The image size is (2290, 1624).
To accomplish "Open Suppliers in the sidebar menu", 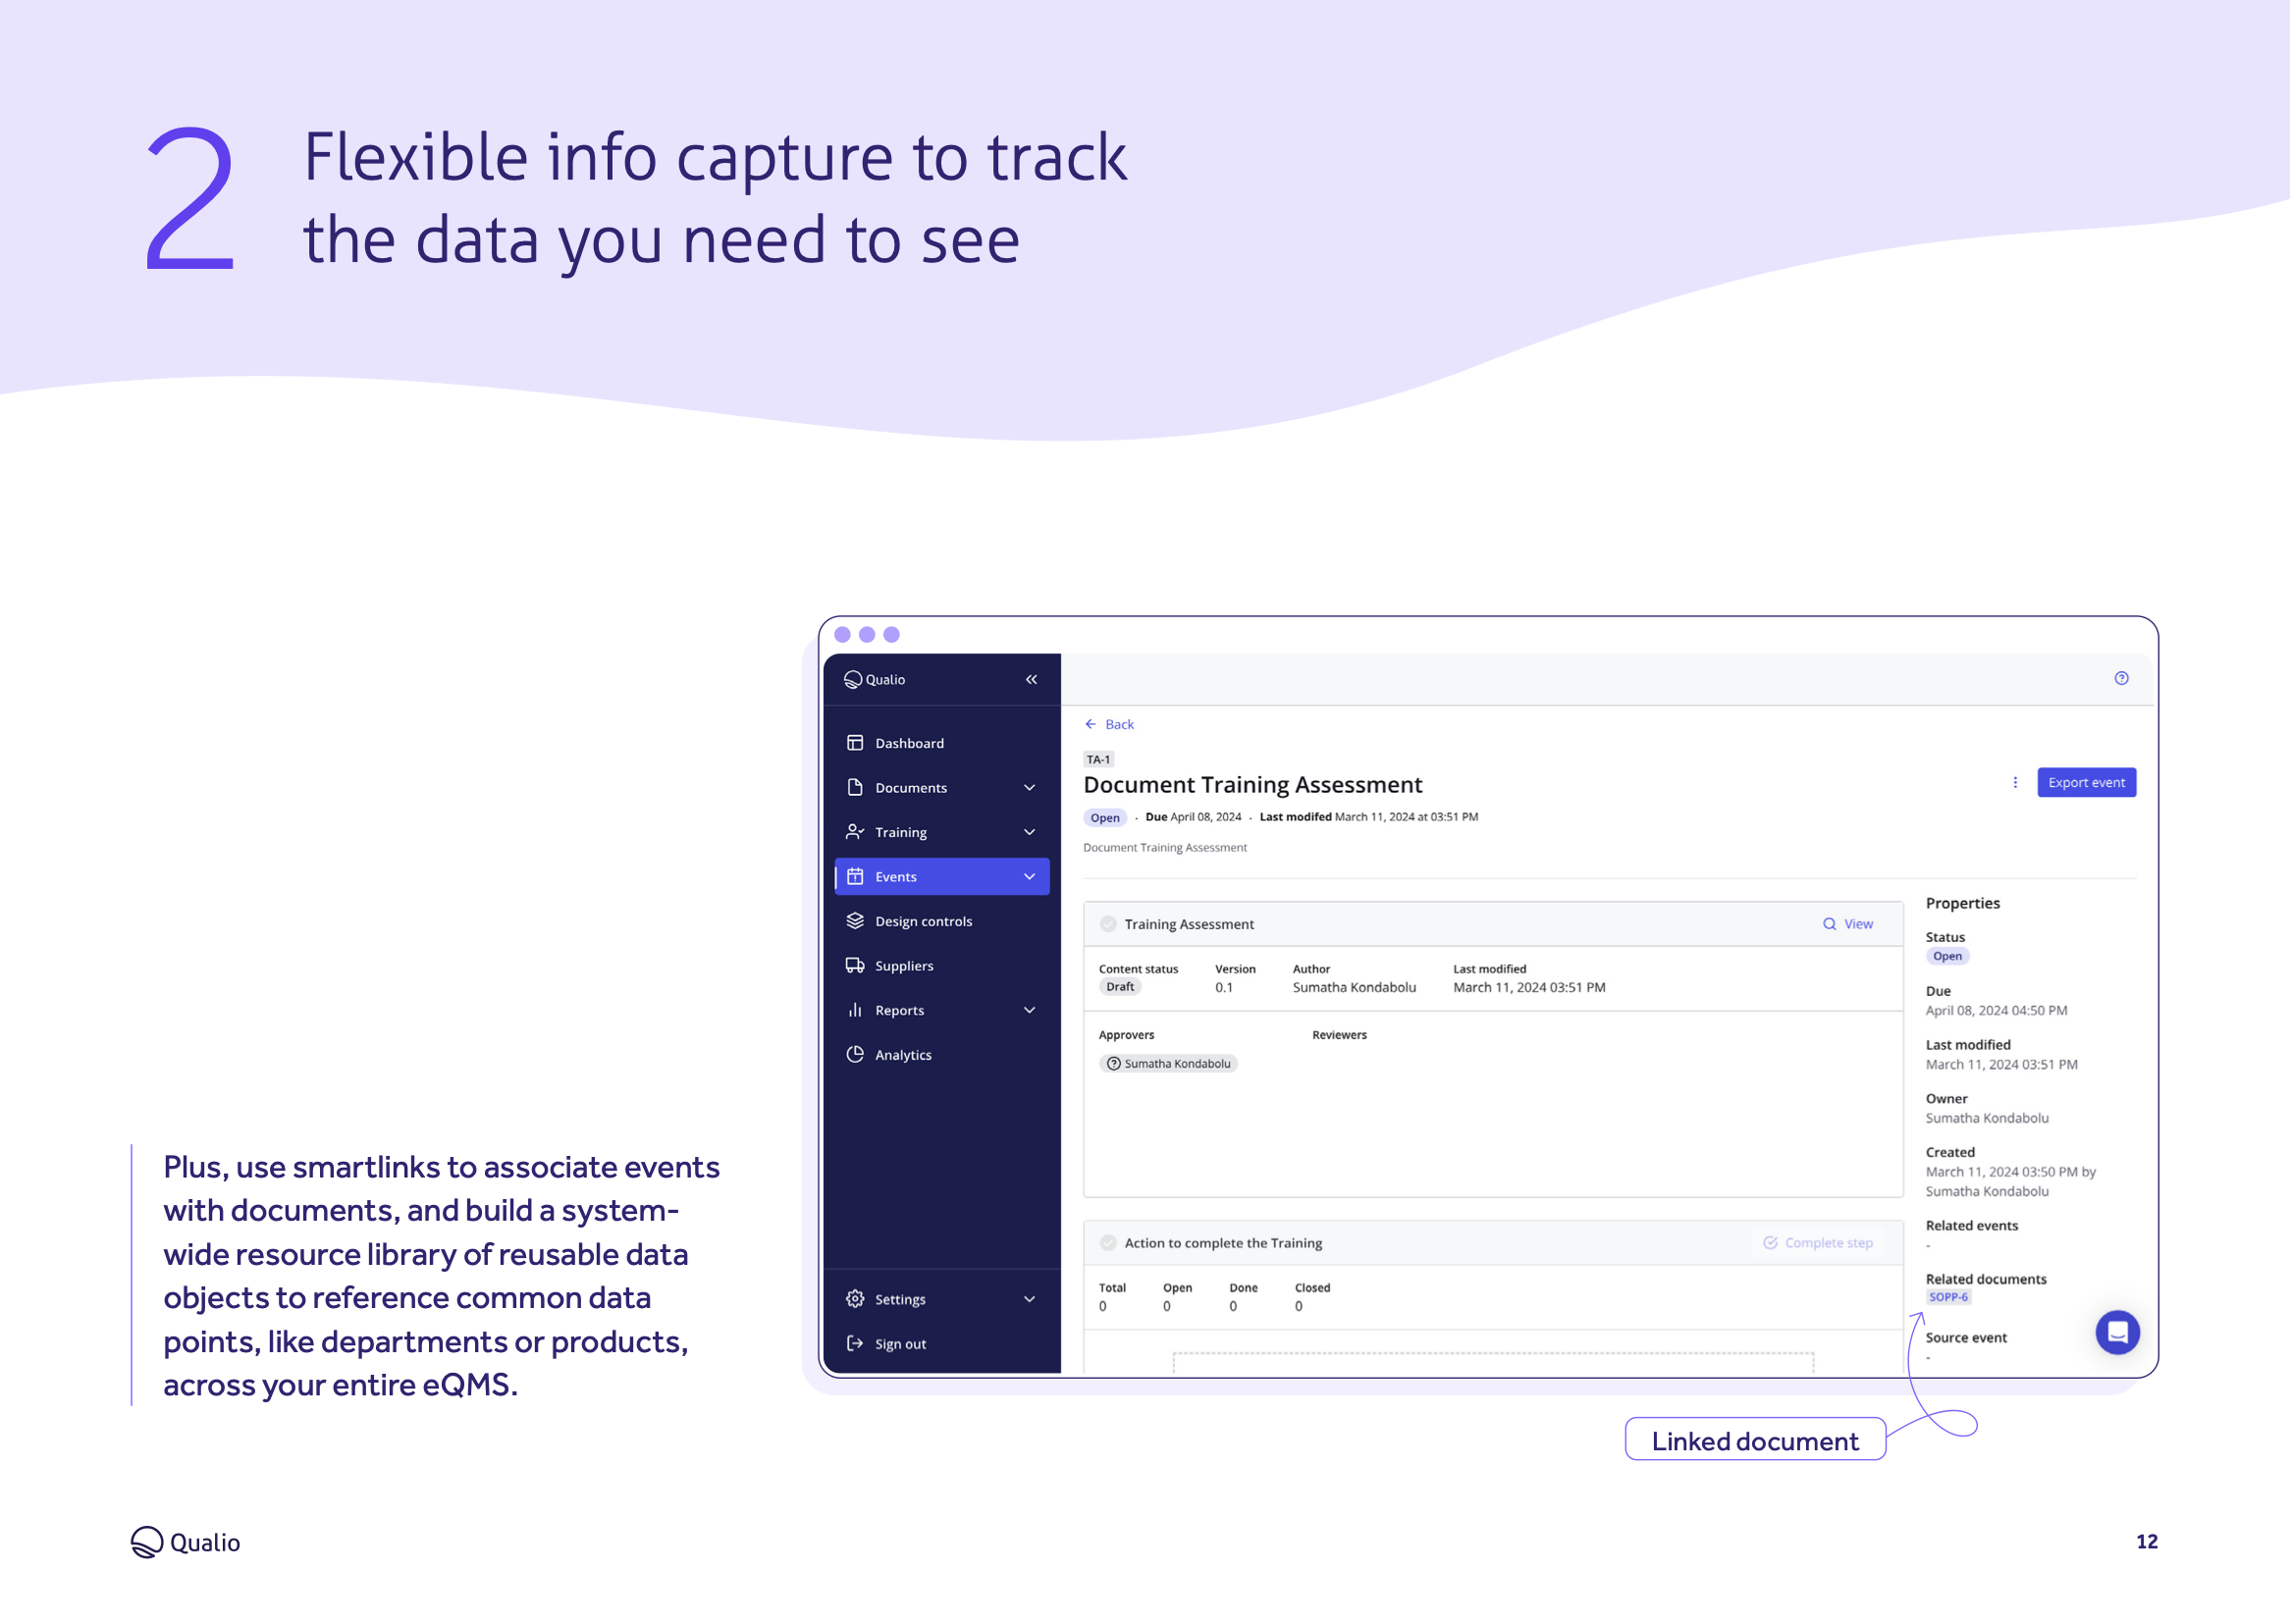I will (942, 966).
